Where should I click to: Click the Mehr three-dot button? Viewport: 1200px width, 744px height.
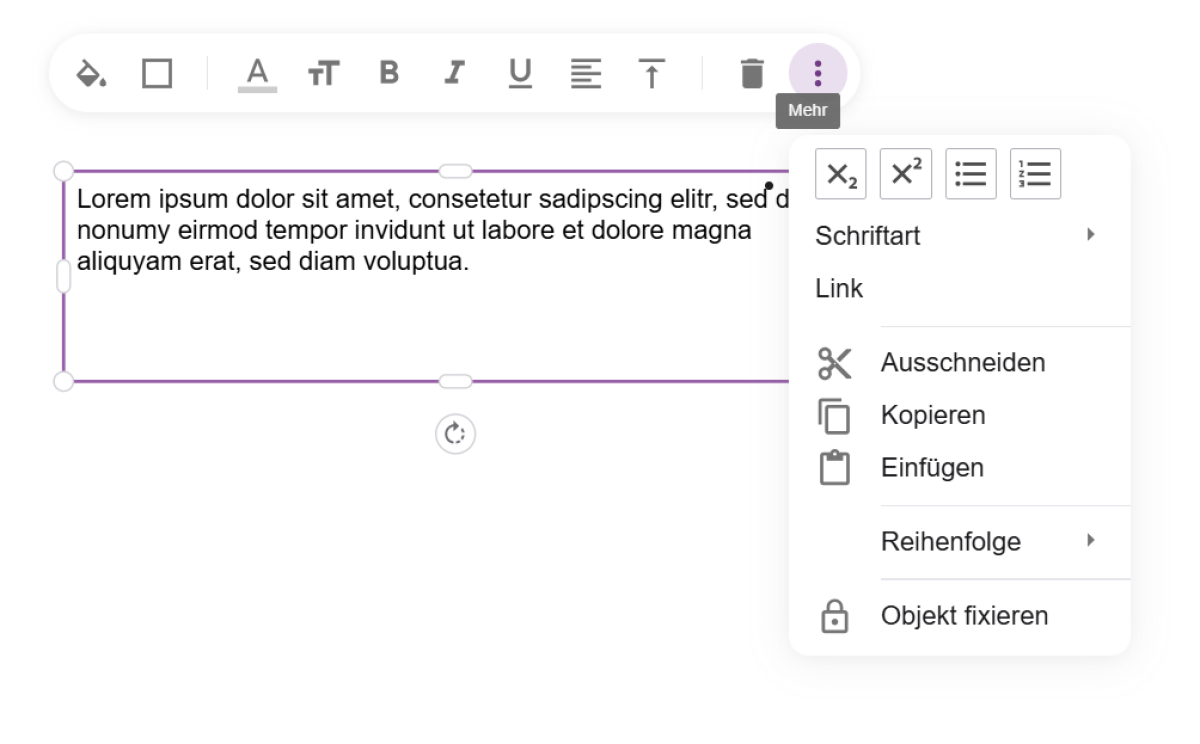coord(818,73)
